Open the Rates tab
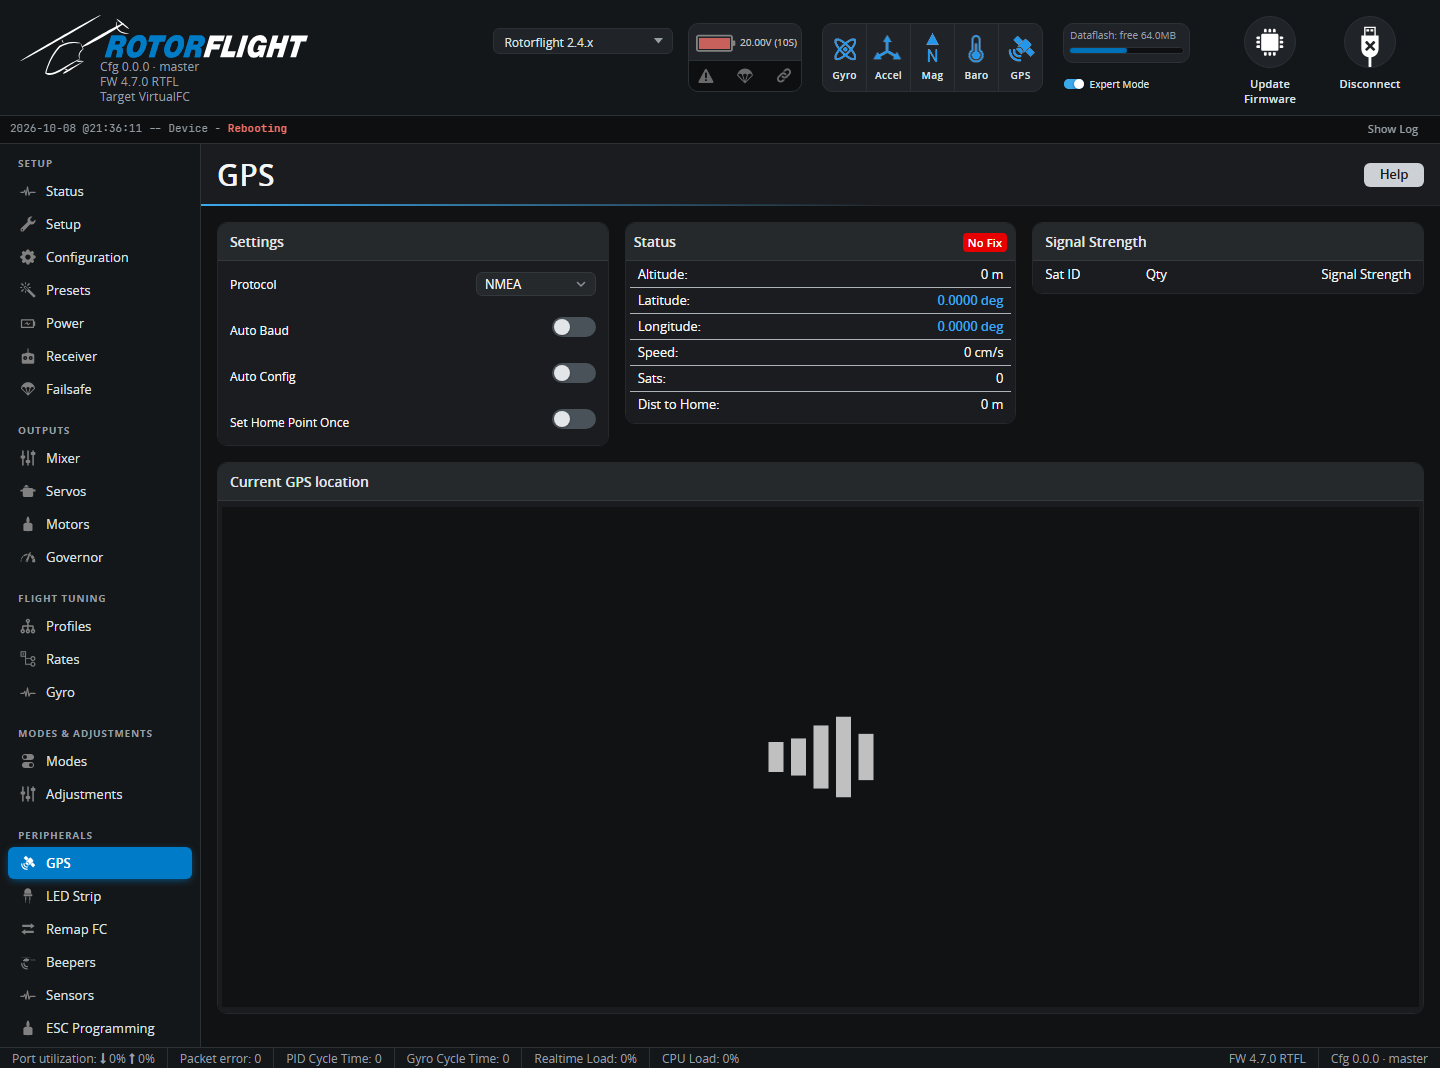 pyautogui.click(x=100, y=659)
